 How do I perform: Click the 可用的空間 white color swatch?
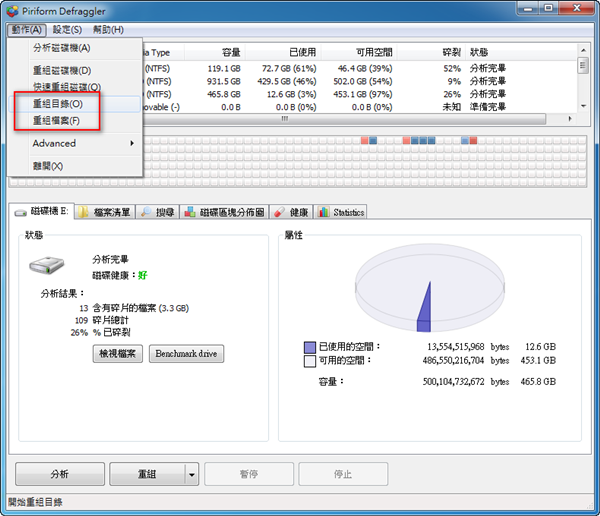pyautogui.click(x=310, y=361)
